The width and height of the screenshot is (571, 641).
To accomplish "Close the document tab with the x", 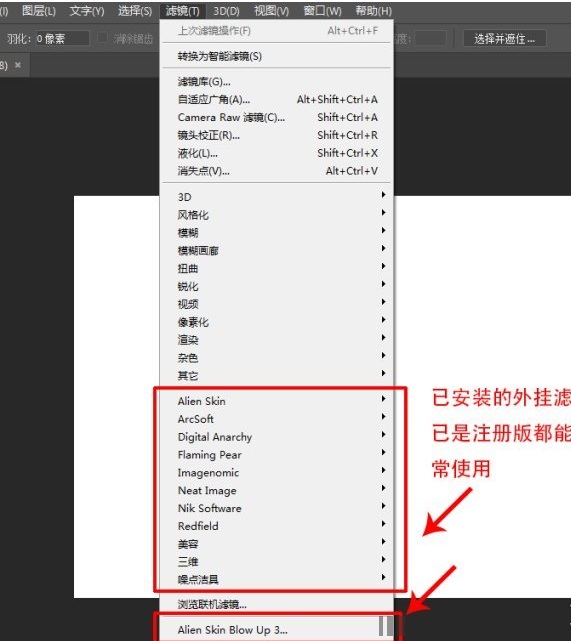I will (x=18, y=65).
